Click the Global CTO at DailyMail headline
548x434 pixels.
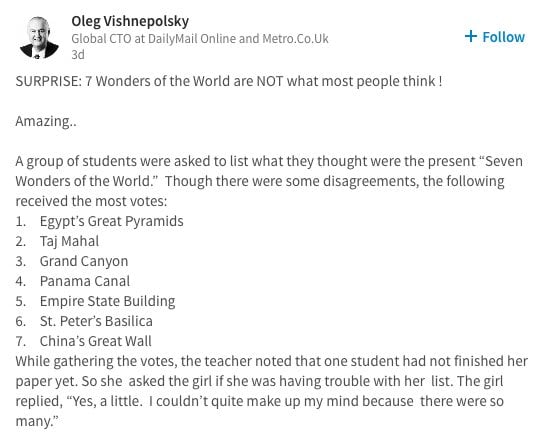200,38
